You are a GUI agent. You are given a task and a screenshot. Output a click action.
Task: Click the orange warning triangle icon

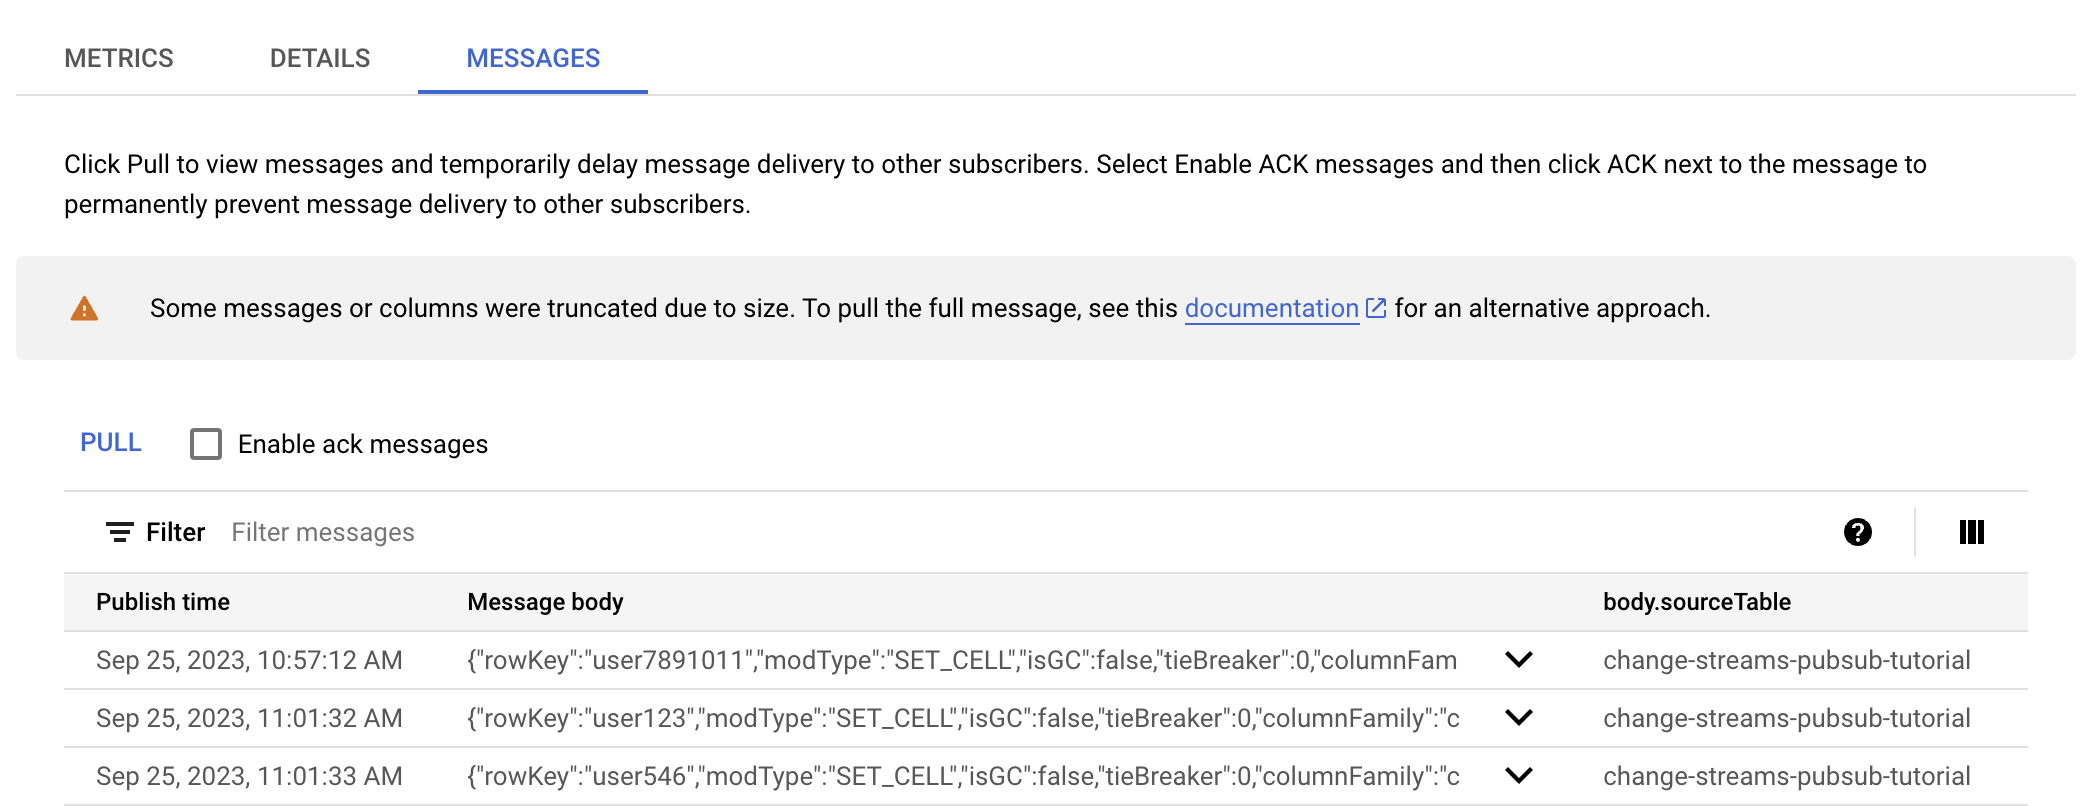coord(85,309)
